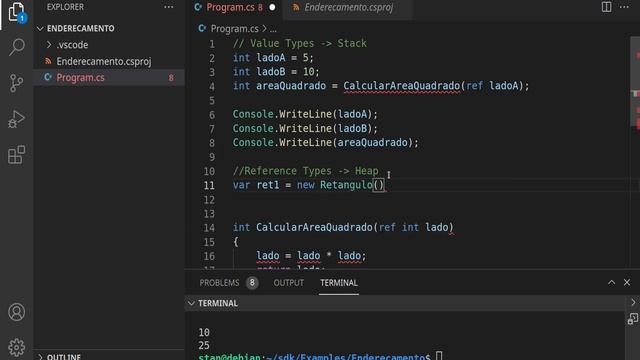Open the Extensions view

[x=16, y=155]
